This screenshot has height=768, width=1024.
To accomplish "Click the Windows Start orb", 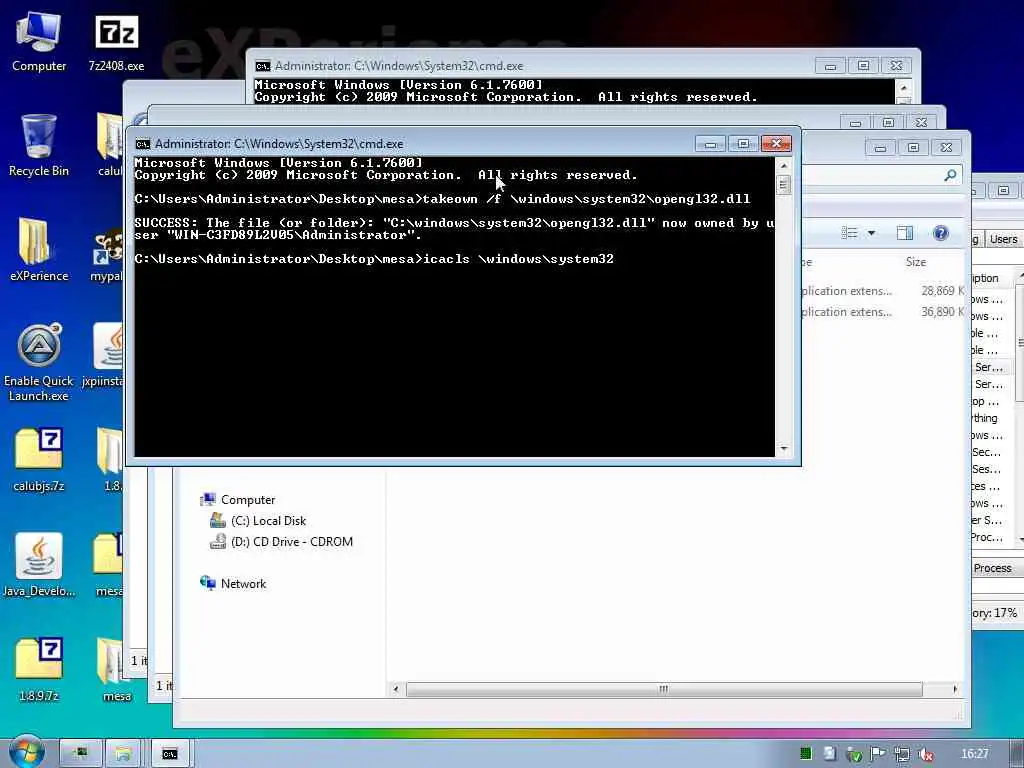I will coord(26,752).
